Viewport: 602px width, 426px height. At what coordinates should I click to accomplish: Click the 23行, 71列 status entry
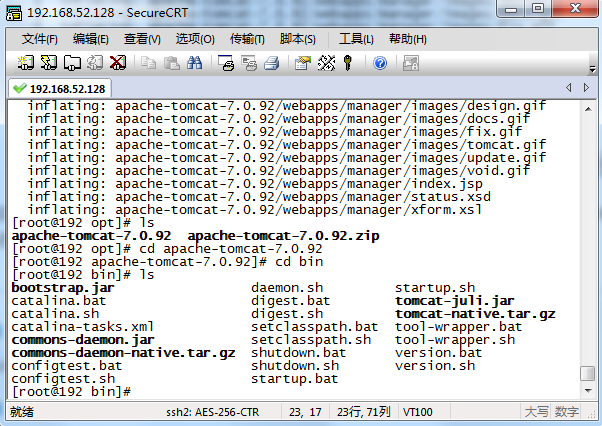click(x=364, y=412)
